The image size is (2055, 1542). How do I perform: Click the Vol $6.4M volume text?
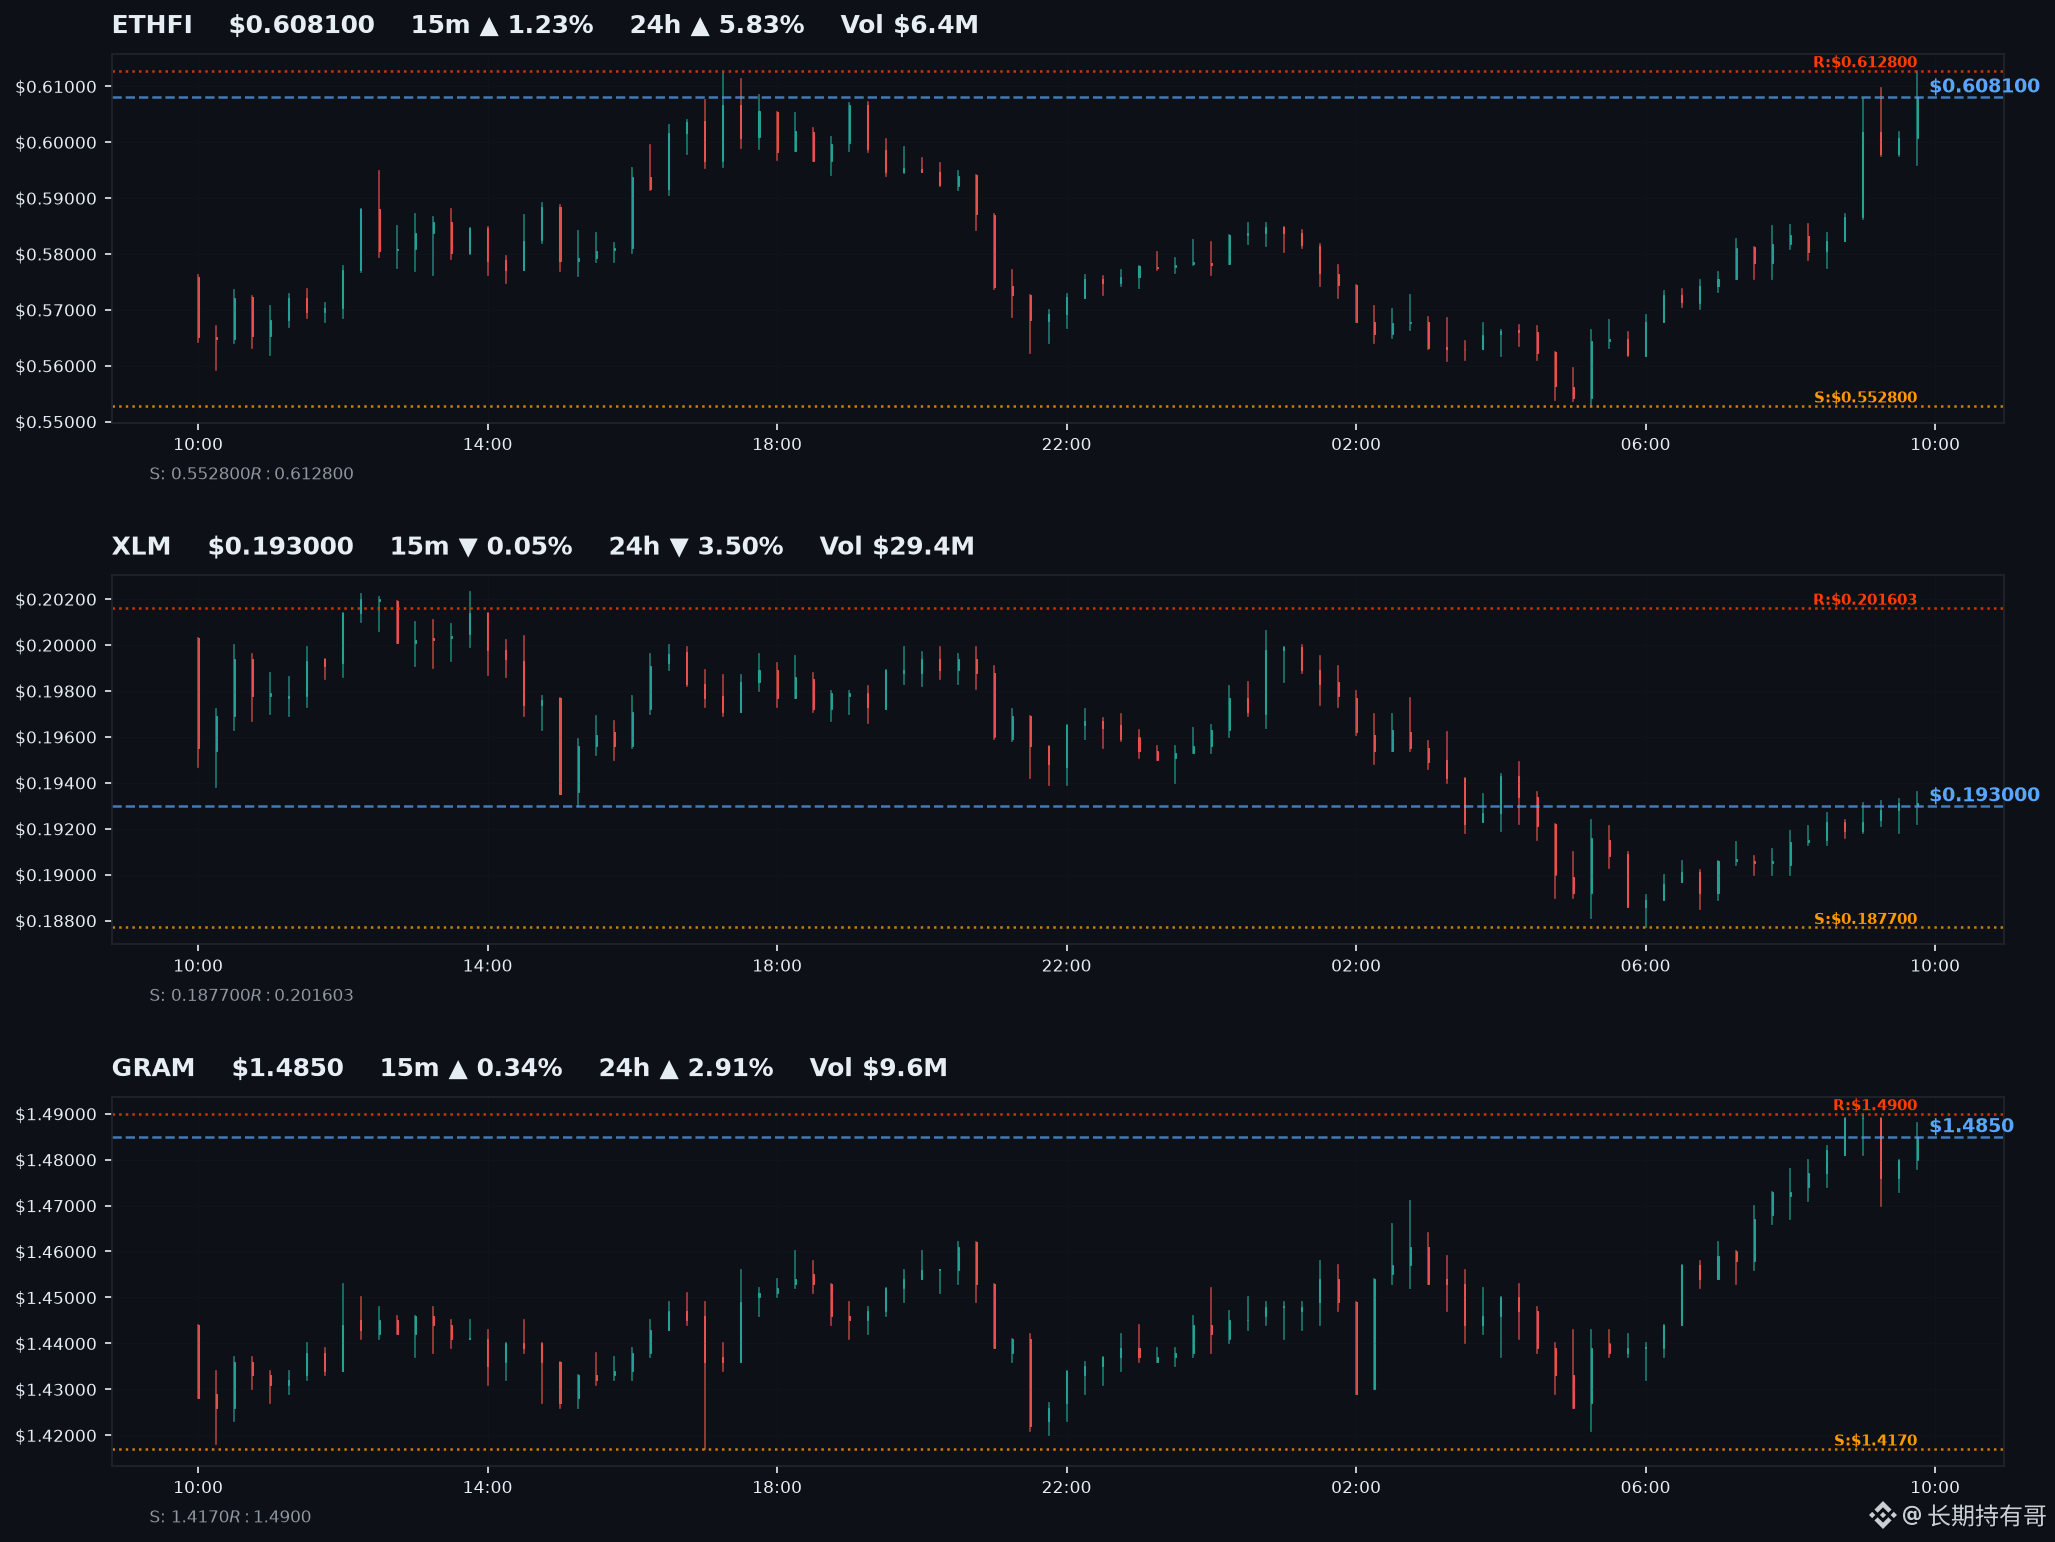(910, 25)
